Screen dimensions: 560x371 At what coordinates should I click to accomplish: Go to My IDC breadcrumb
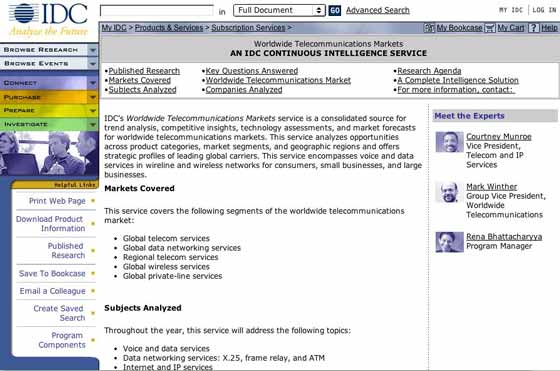point(114,27)
